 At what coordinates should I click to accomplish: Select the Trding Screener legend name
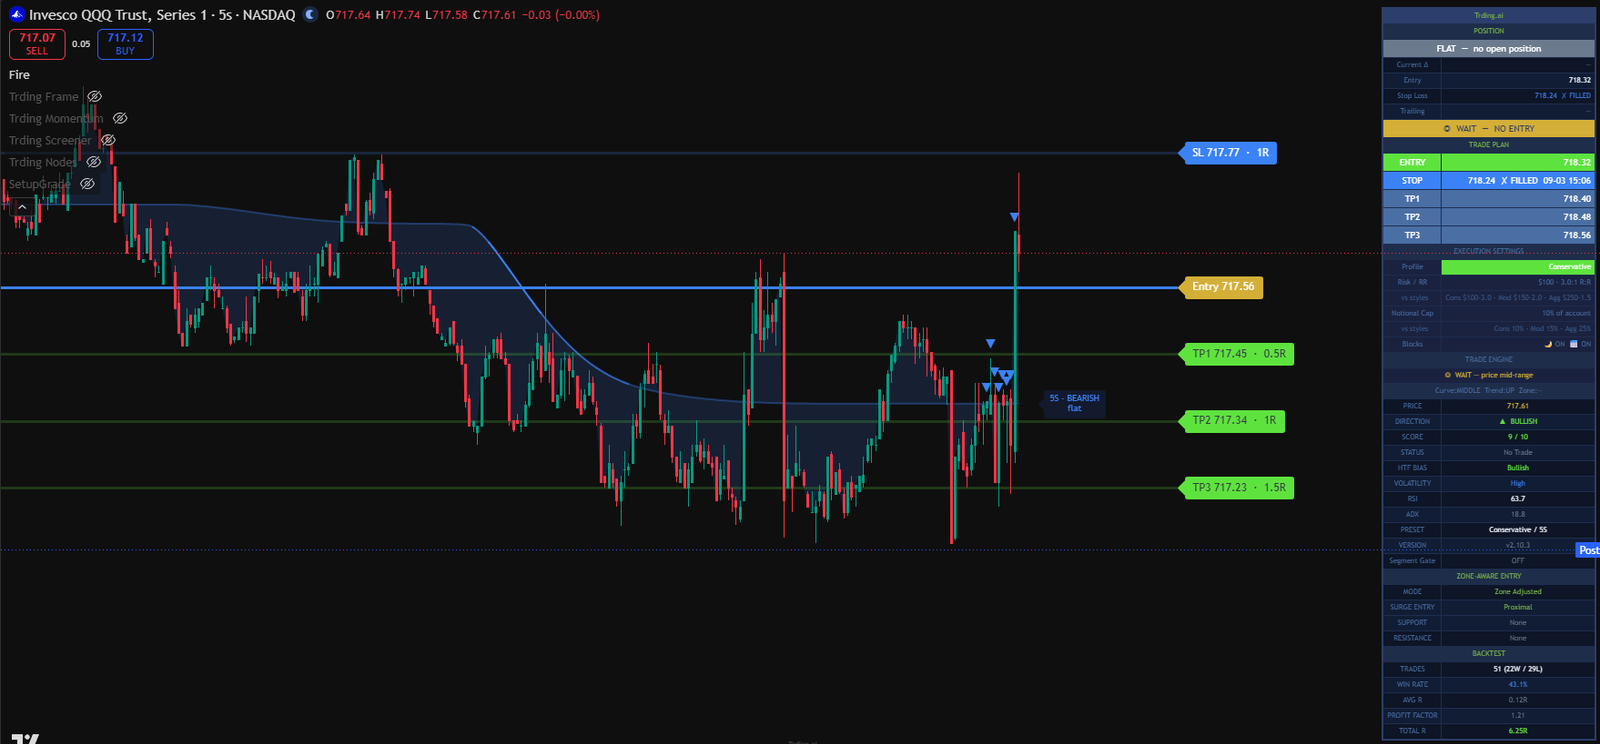coord(50,141)
